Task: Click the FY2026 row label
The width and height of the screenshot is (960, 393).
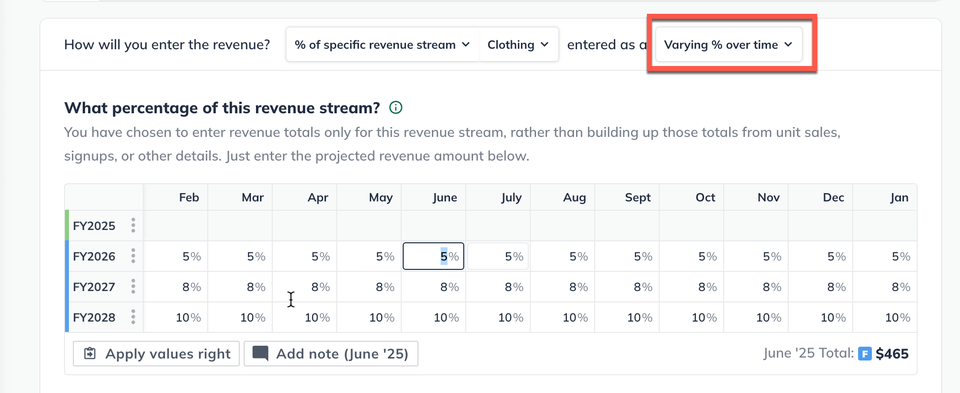Action: 94,256
